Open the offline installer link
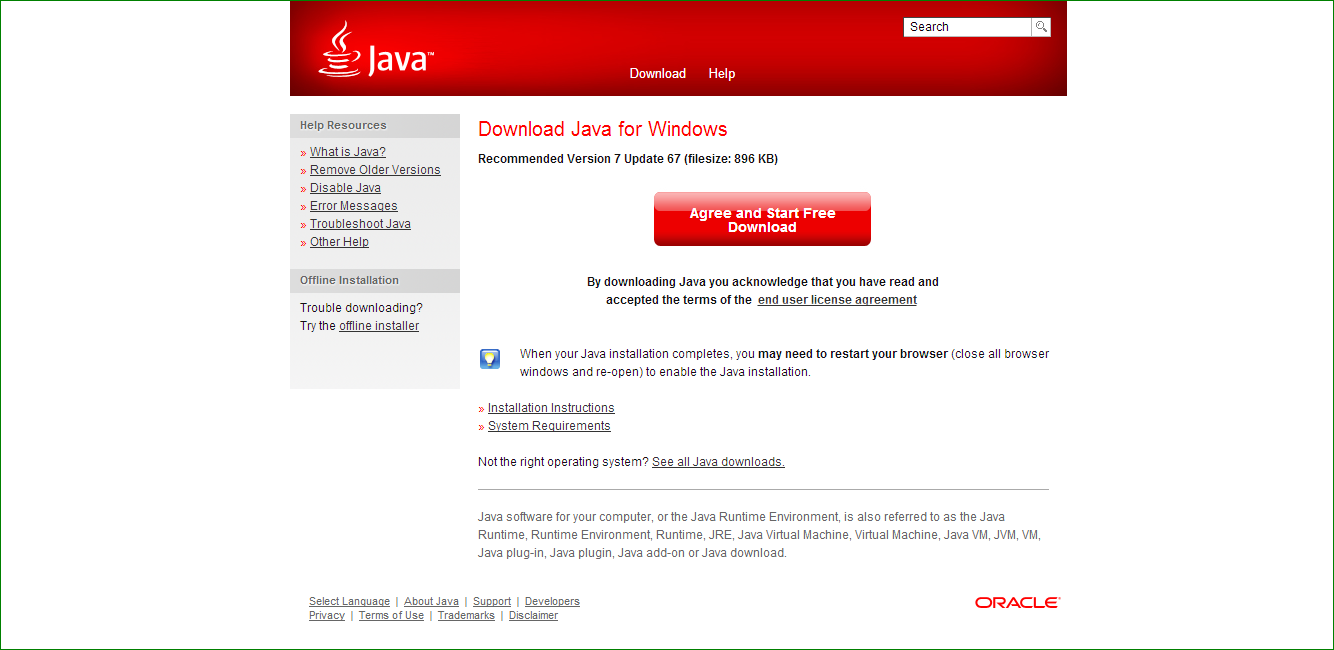 [x=379, y=326]
